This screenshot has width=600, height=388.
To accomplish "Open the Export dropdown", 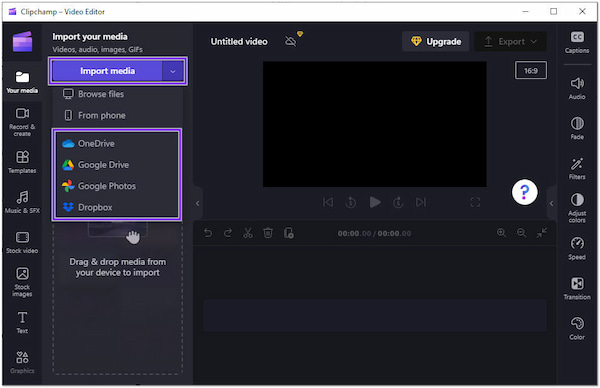I will tap(510, 41).
